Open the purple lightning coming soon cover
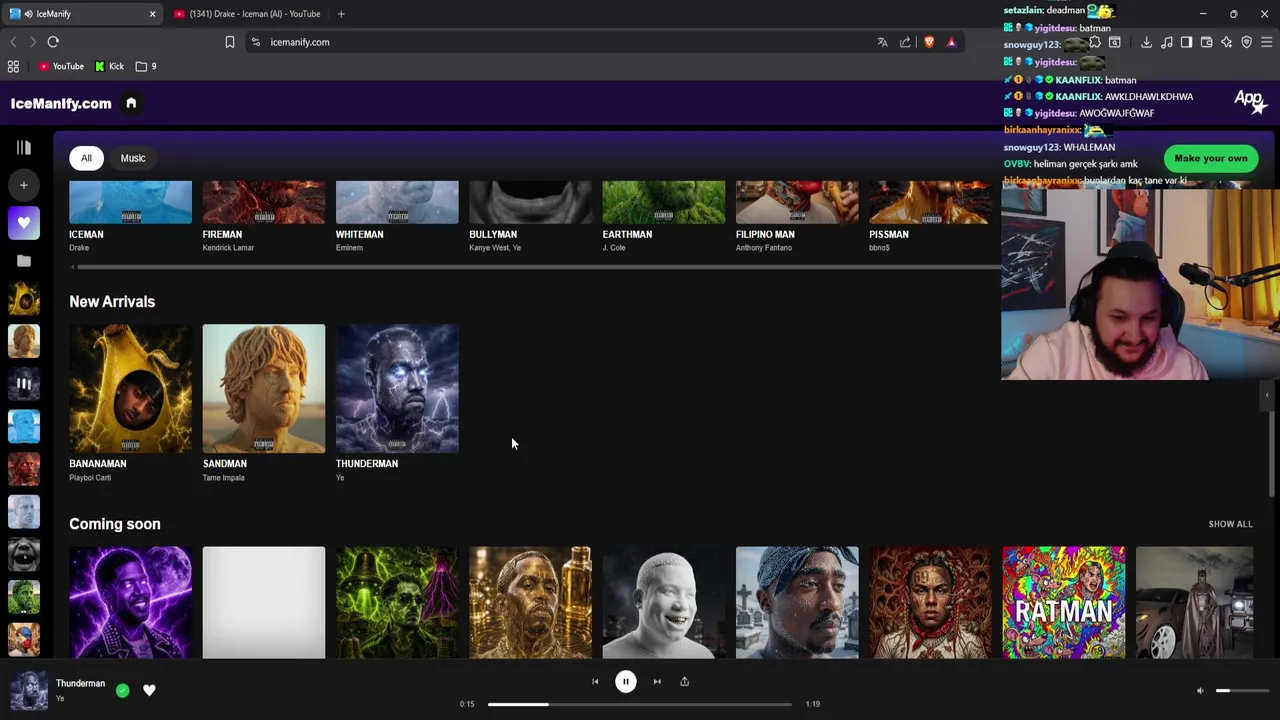This screenshot has width=1280, height=720. (x=130, y=602)
